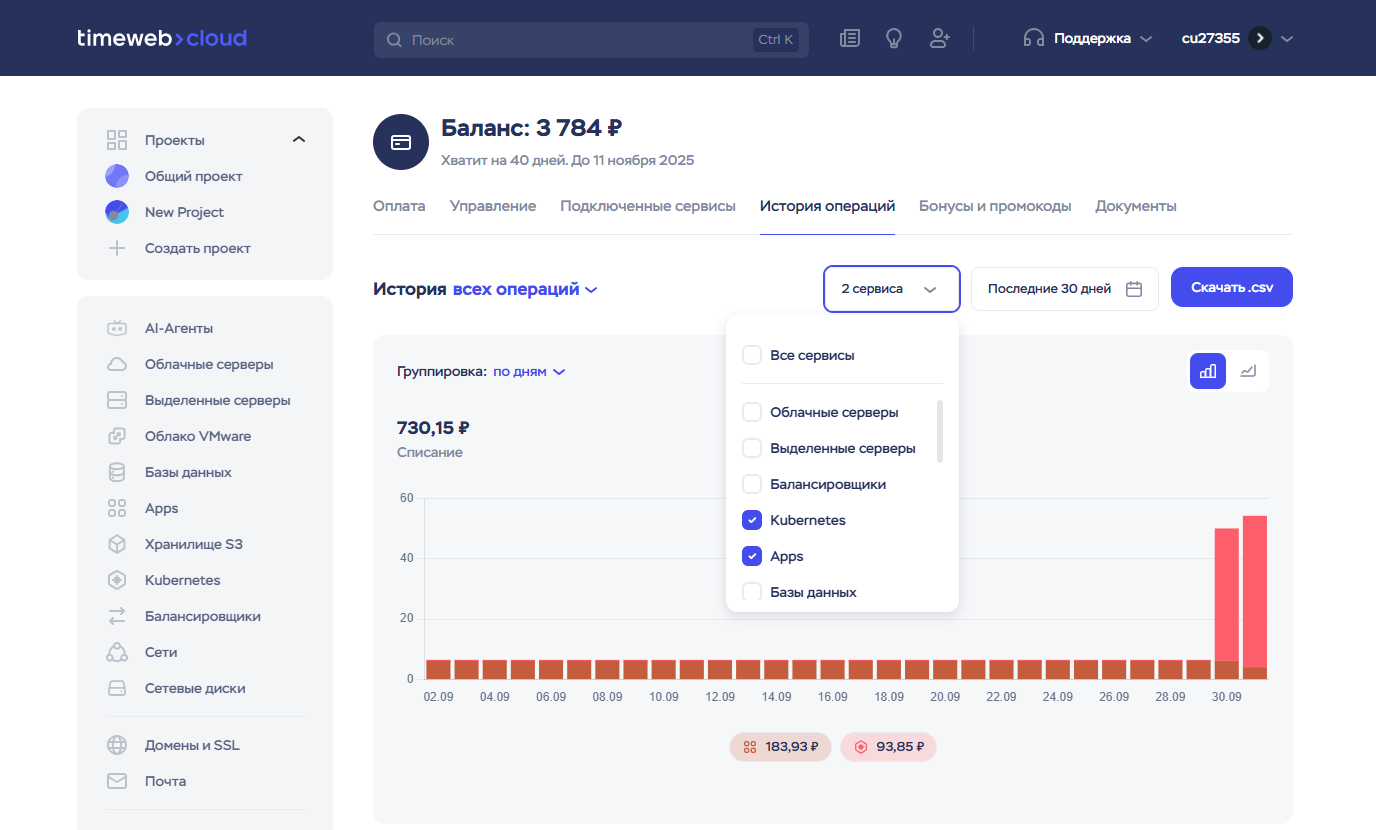Uncheck the Apps service checkbox

(752, 556)
